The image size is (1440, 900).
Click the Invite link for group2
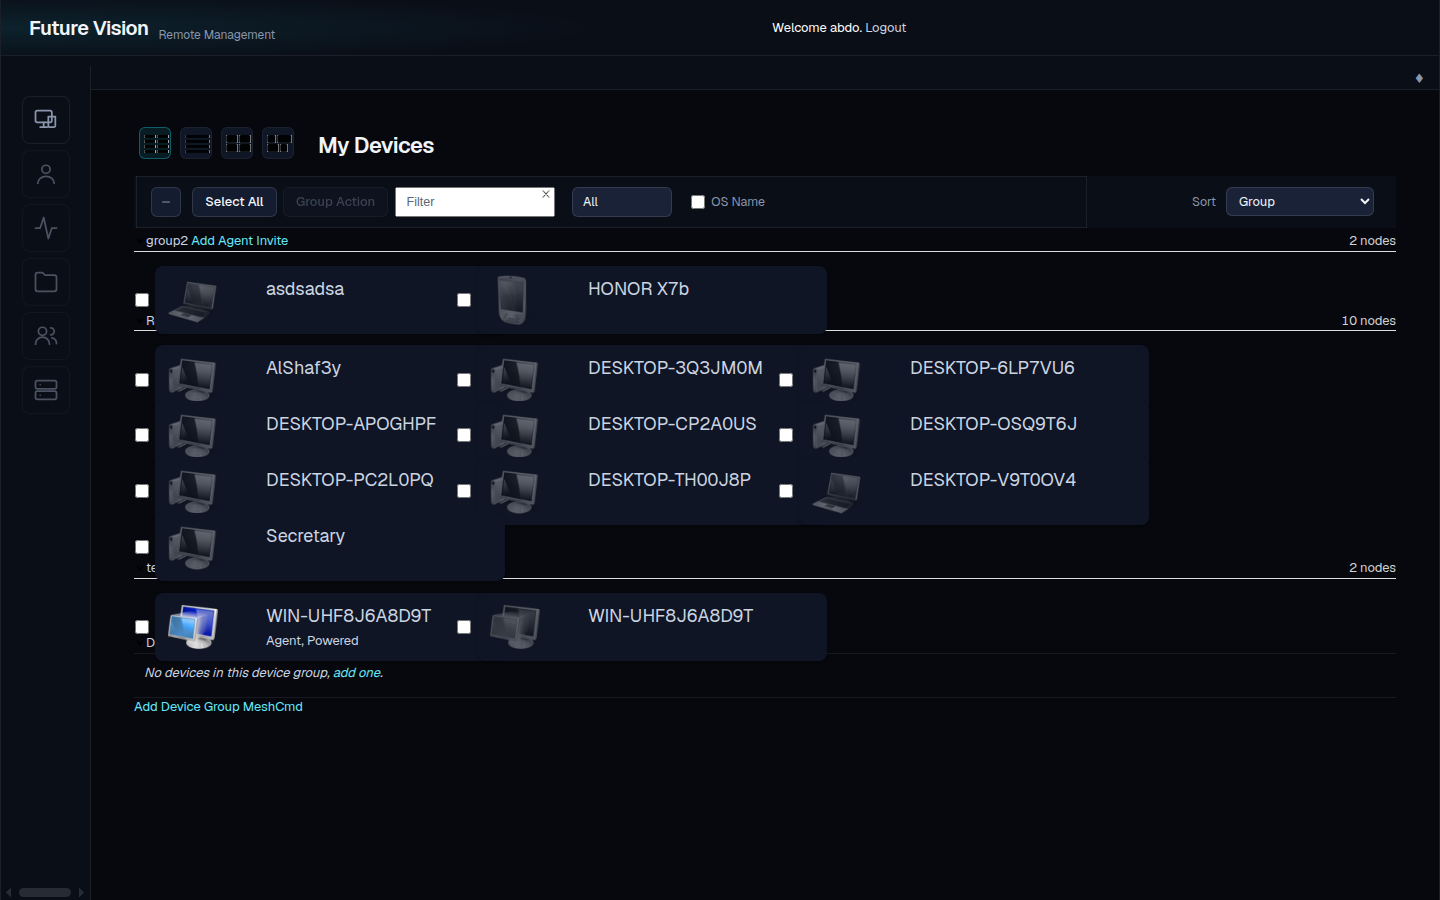point(272,241)
